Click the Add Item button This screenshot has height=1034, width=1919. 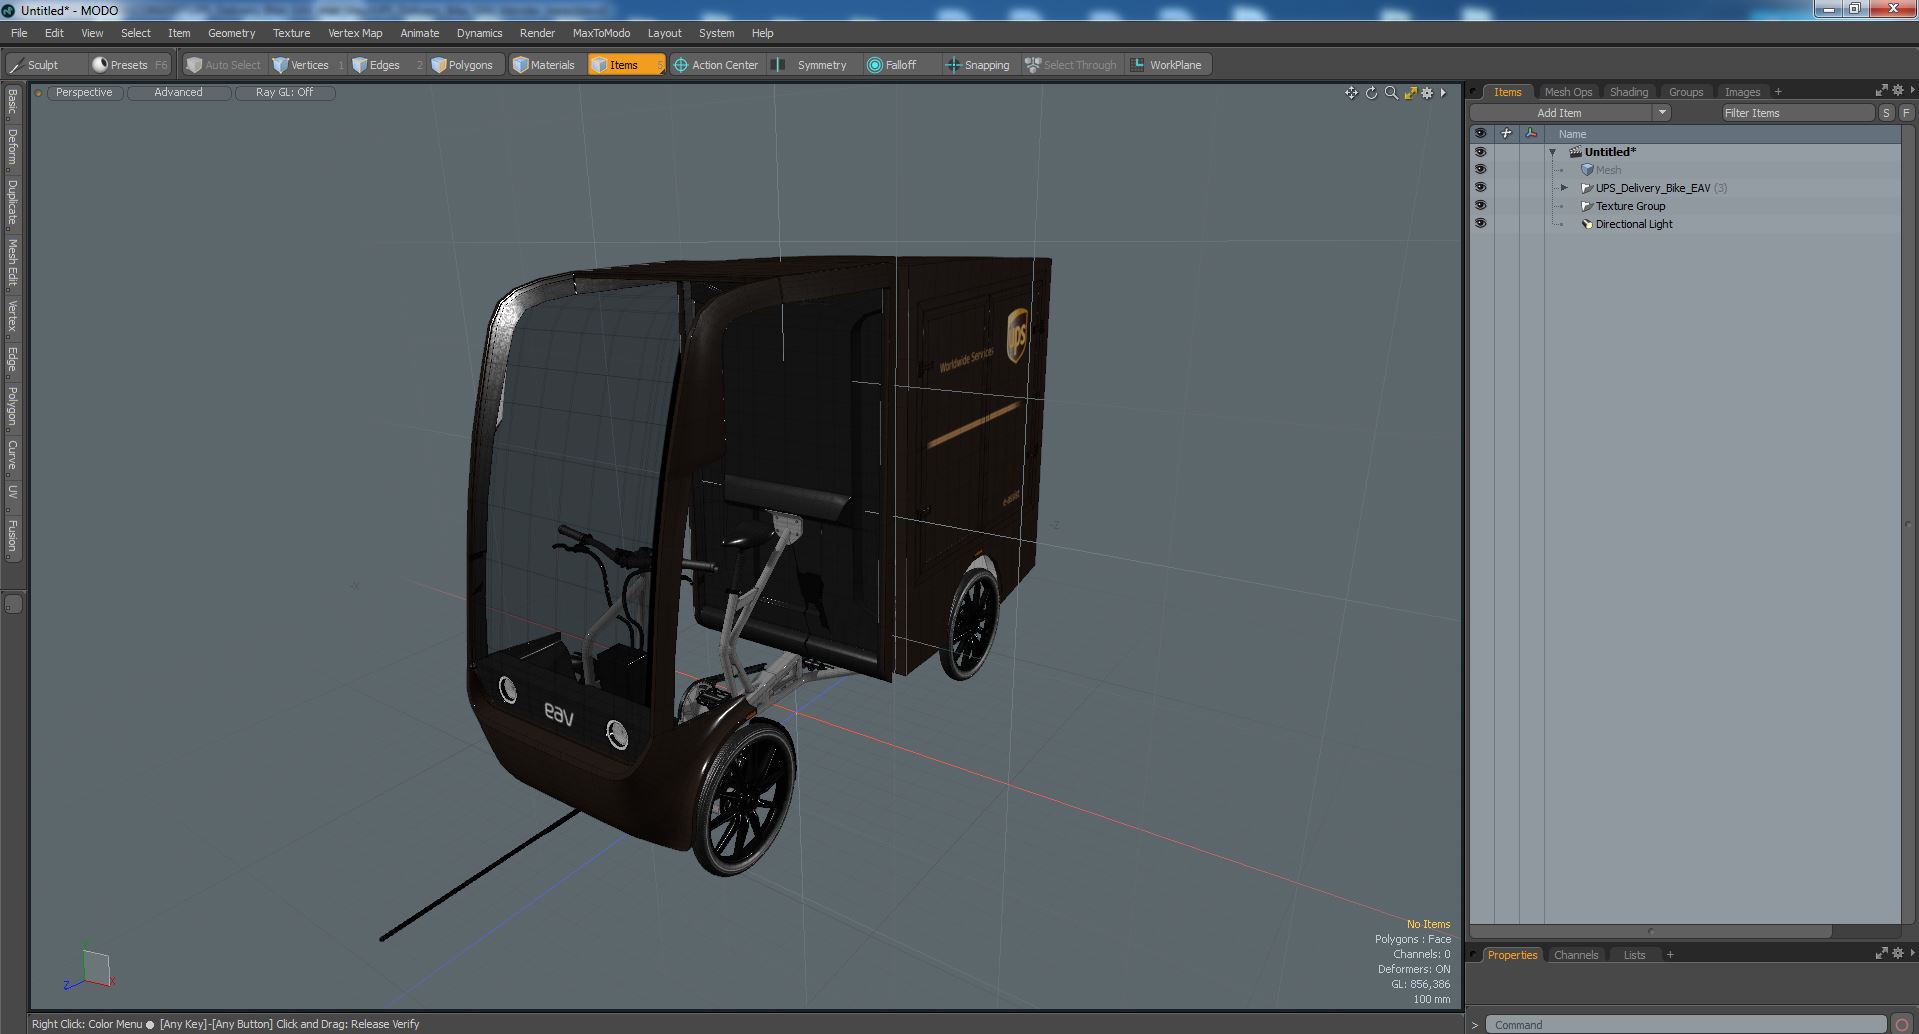(x=1560, y=113)
